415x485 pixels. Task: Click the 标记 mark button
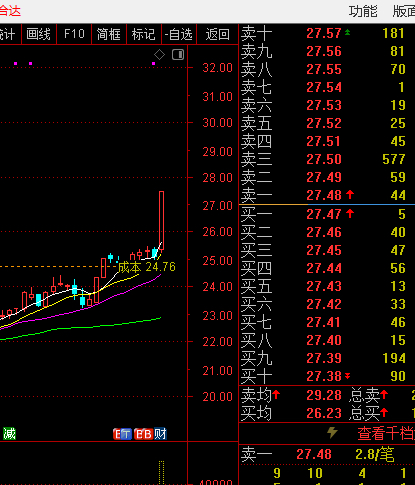click(144, 34)
